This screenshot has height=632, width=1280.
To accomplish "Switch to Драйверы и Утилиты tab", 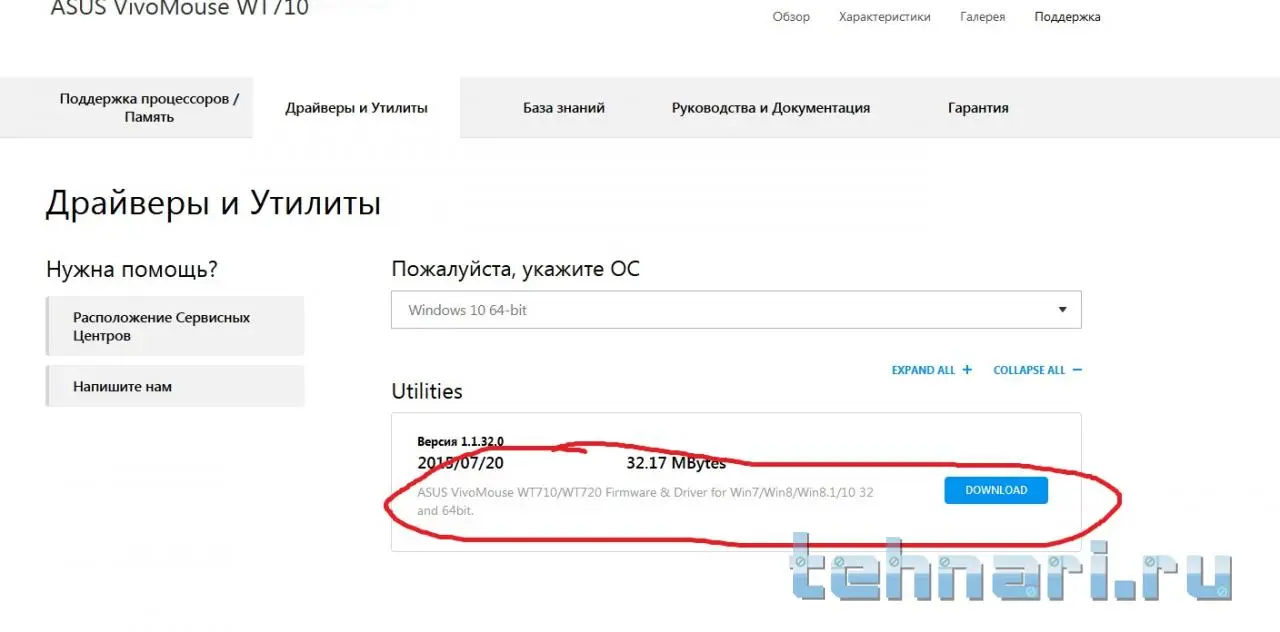I will point(356,108).
